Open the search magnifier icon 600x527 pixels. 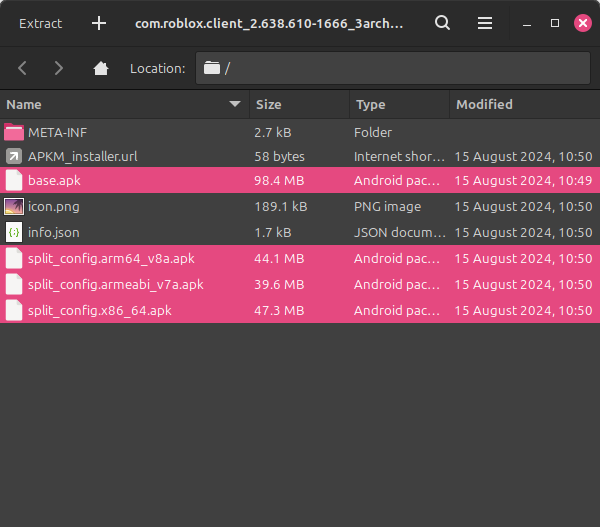pyautogui.click(x=442, y=23)
